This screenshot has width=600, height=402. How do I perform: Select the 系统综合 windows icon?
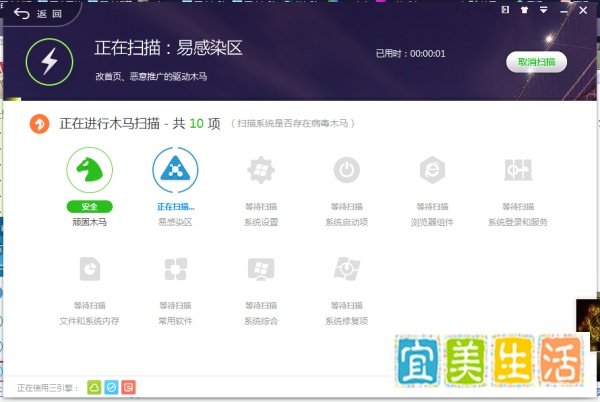[261, 269]
